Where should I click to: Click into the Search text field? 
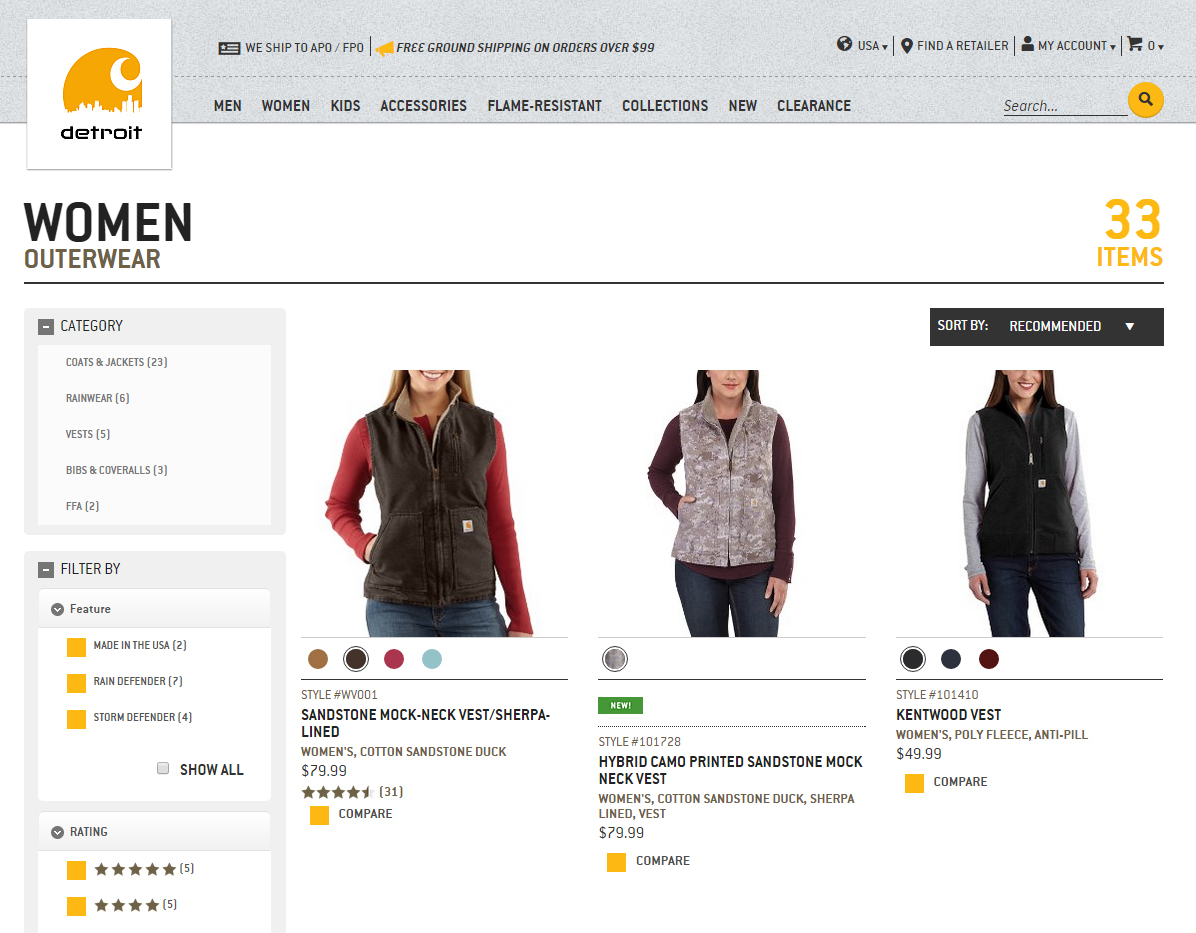tap(1063, 106)
